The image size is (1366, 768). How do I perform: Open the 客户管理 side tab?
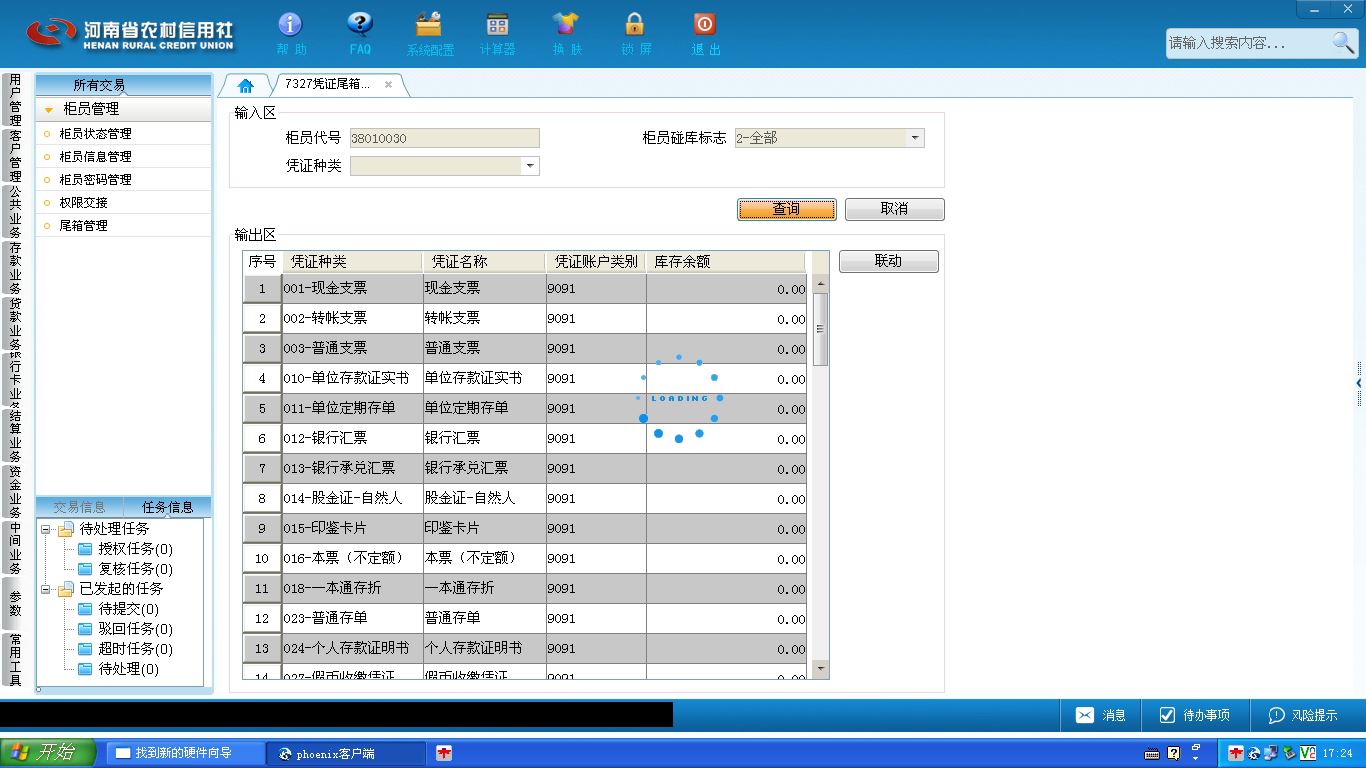[x=15, y=156]
